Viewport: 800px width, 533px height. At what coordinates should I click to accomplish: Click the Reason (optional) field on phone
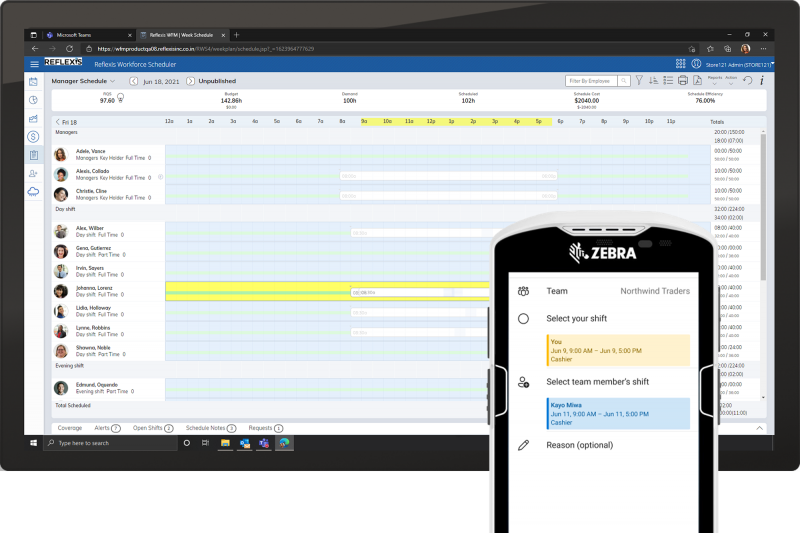580,445
